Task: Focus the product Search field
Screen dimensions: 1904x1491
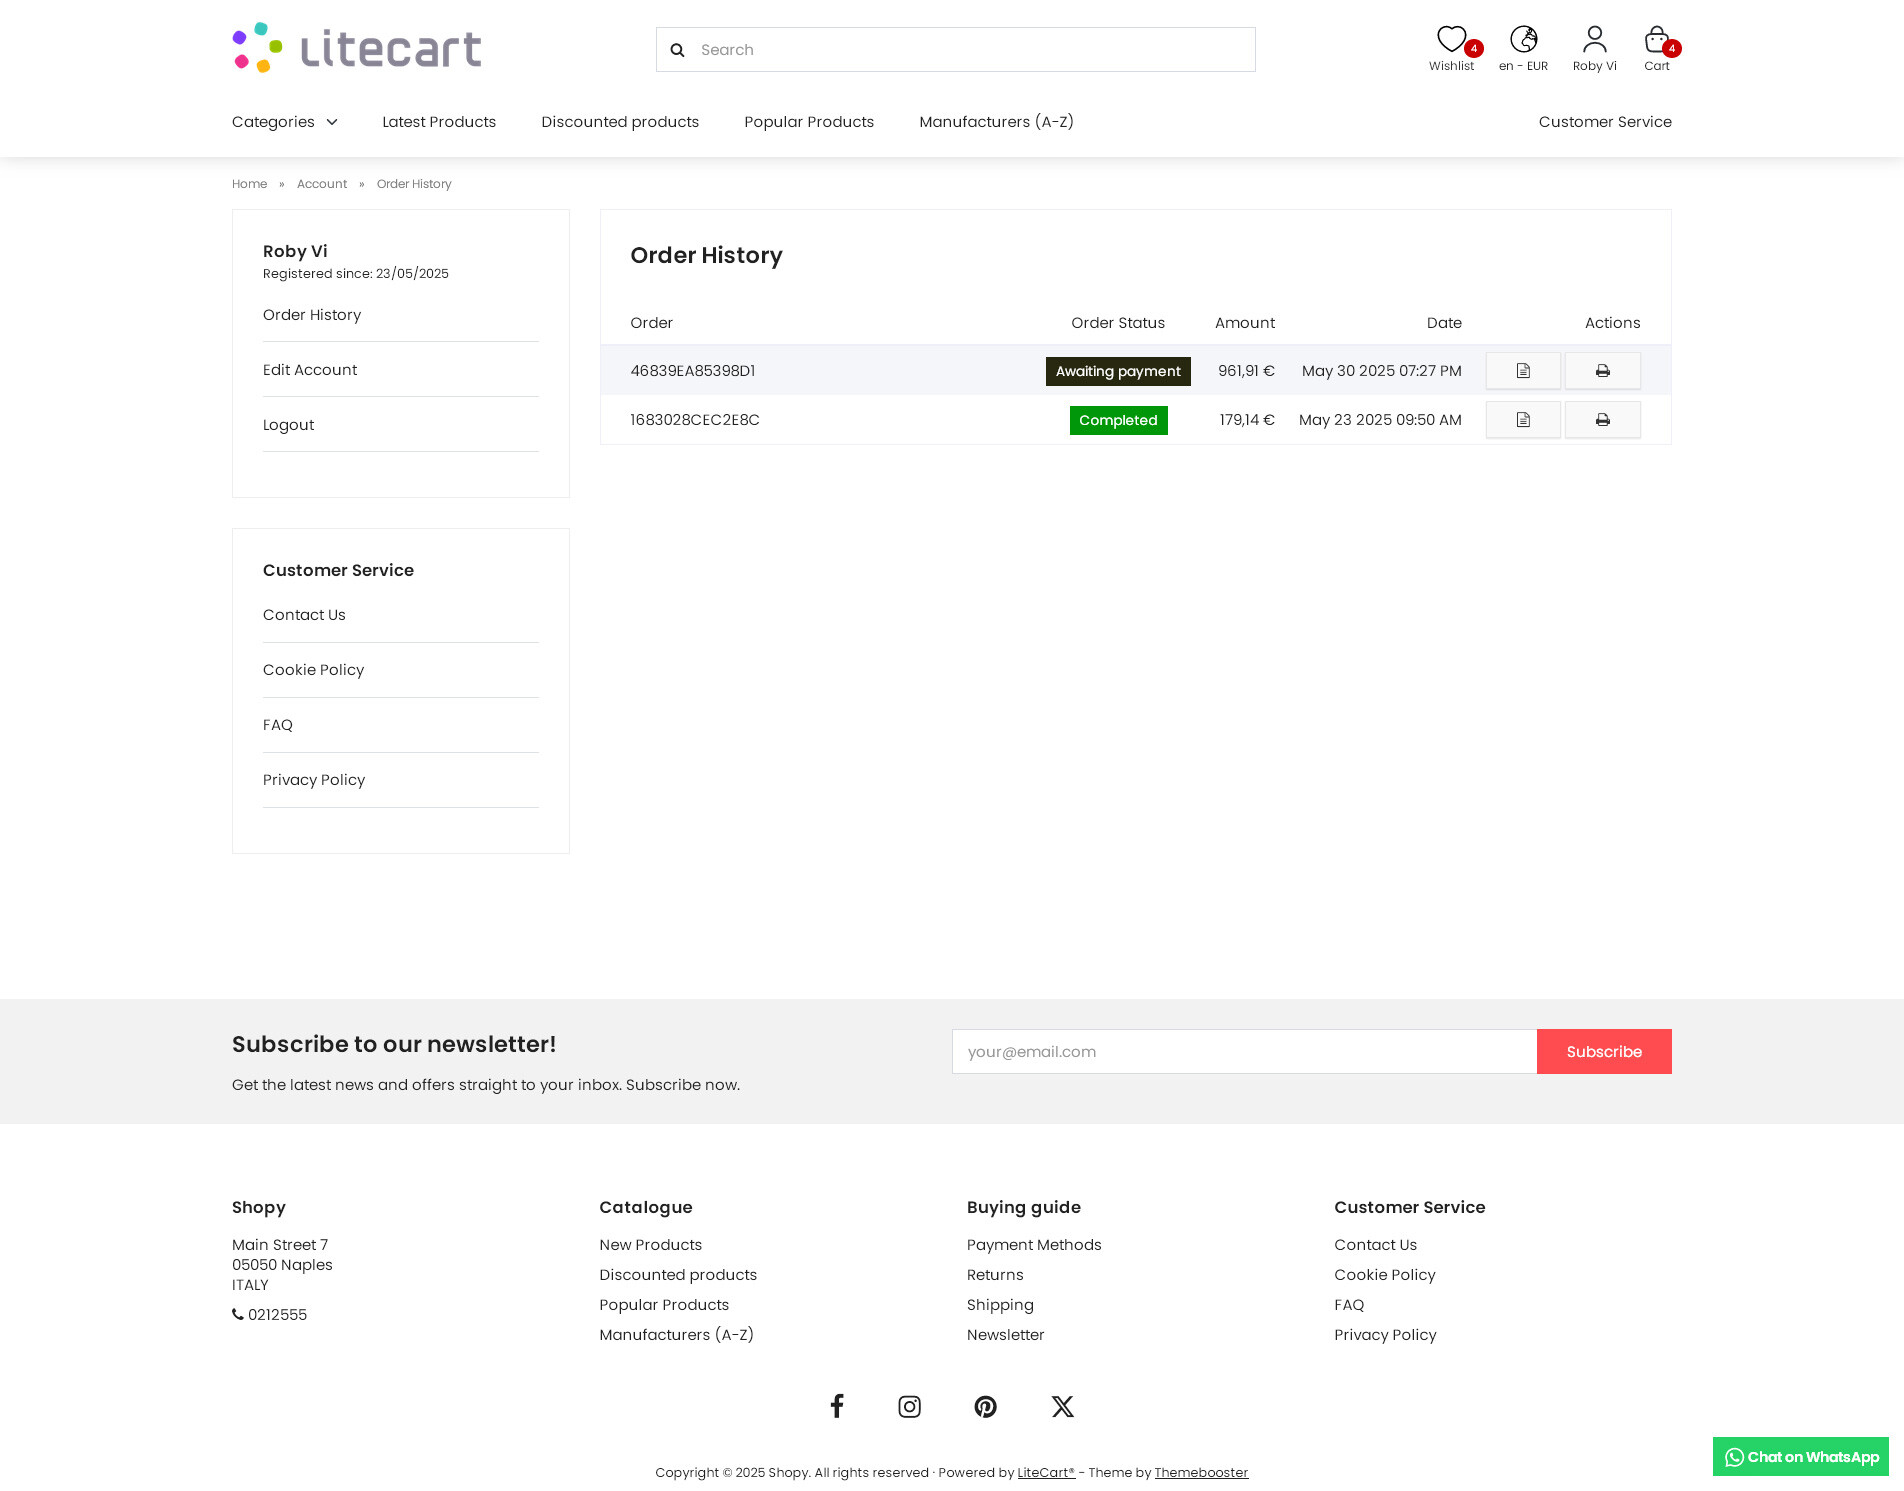Action: (970, 50)
